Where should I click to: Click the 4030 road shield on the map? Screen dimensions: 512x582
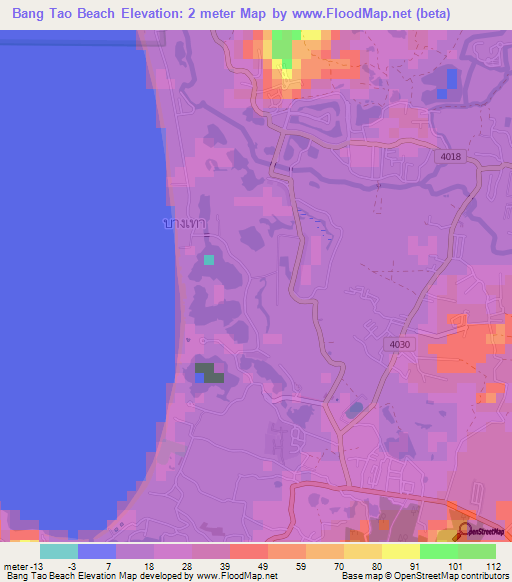[400, 344]
